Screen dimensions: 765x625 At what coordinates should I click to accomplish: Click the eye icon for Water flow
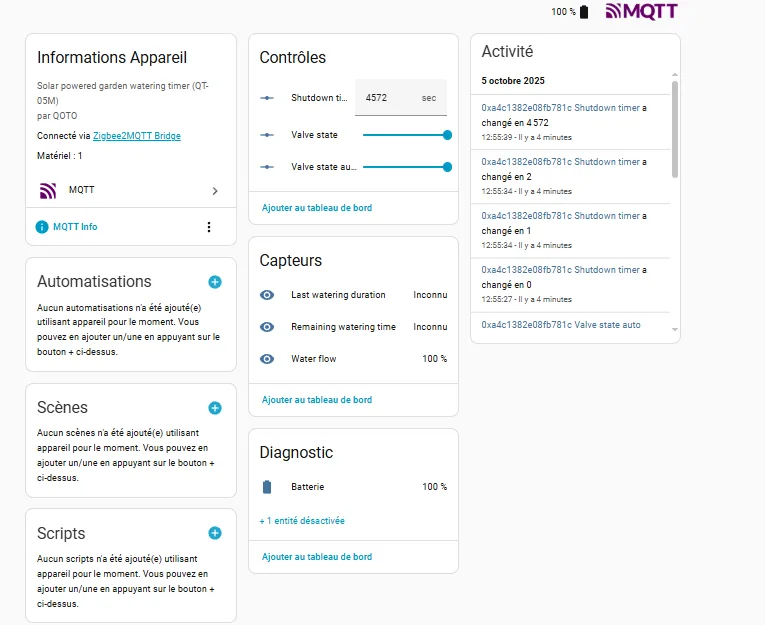(267, 359)
